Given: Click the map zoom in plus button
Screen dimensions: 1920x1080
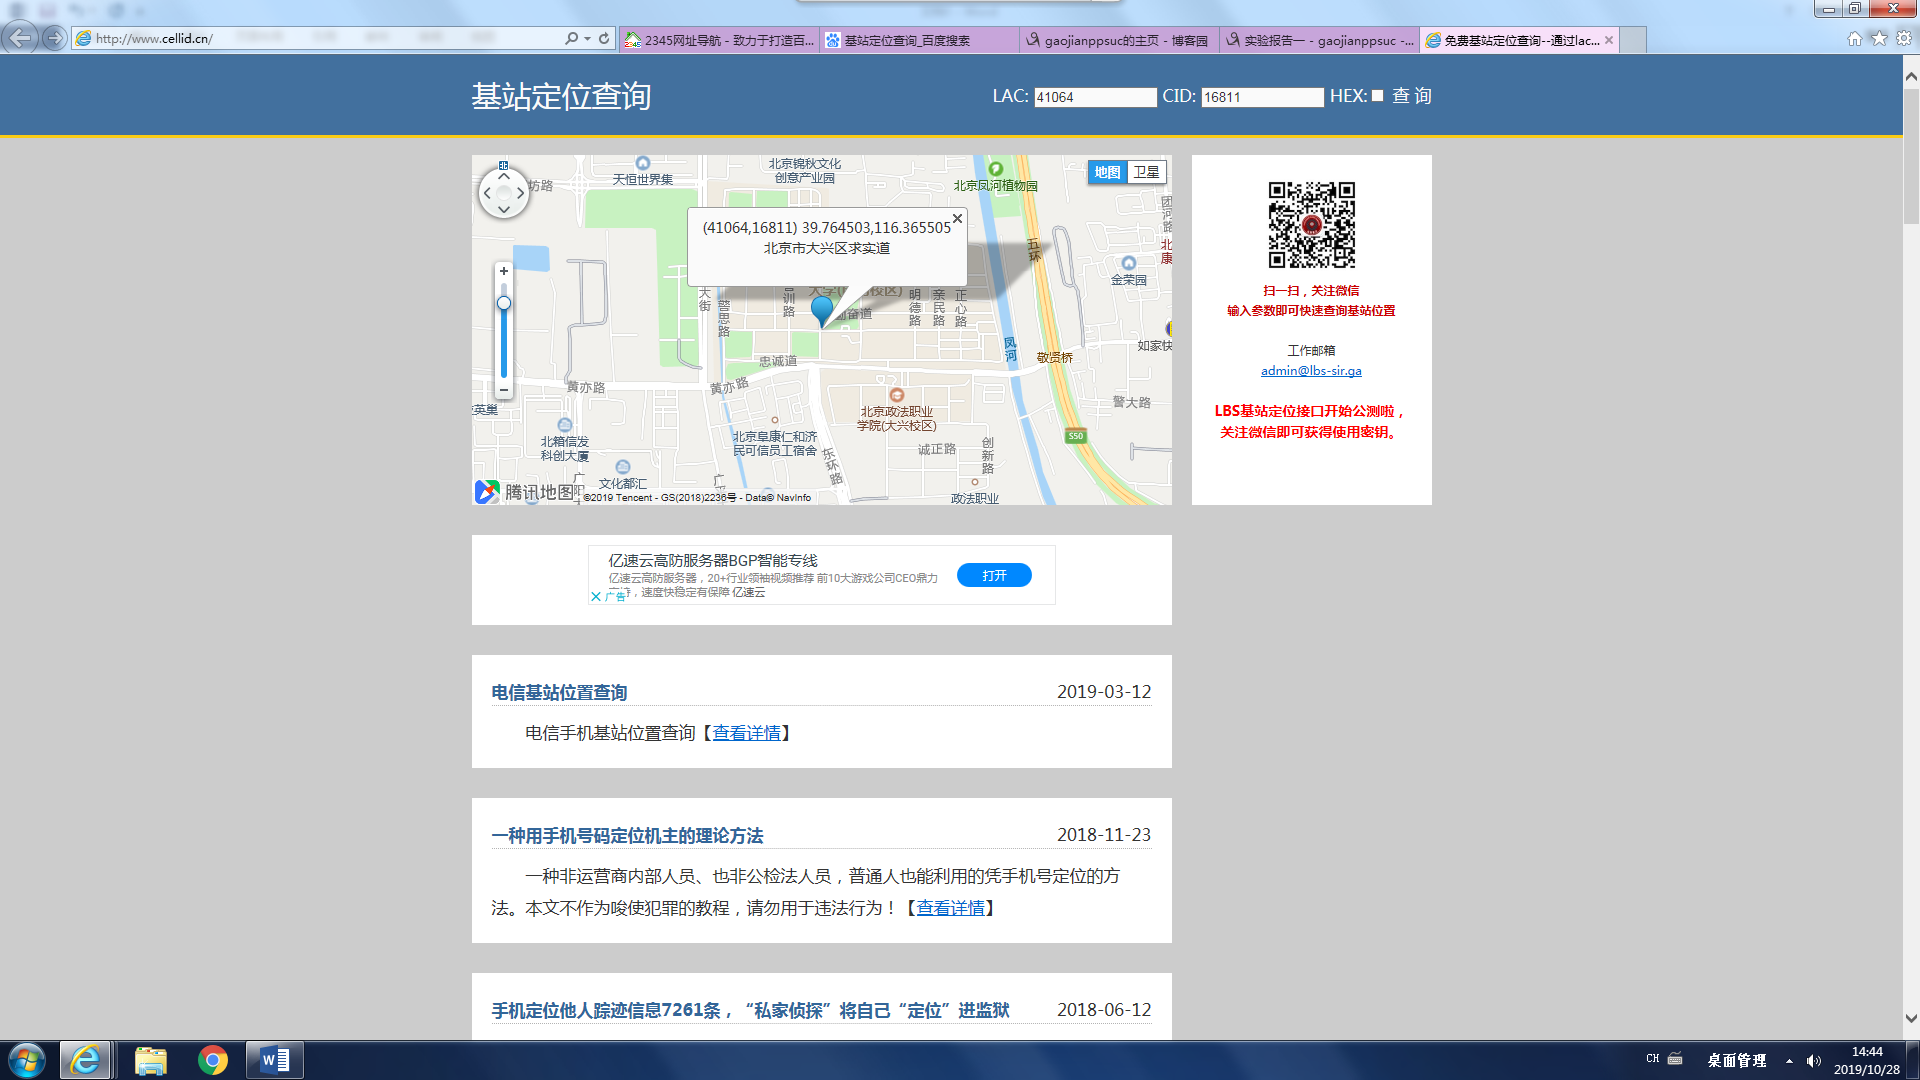Looking at the screenshot, I should click(x=504, y=271).
